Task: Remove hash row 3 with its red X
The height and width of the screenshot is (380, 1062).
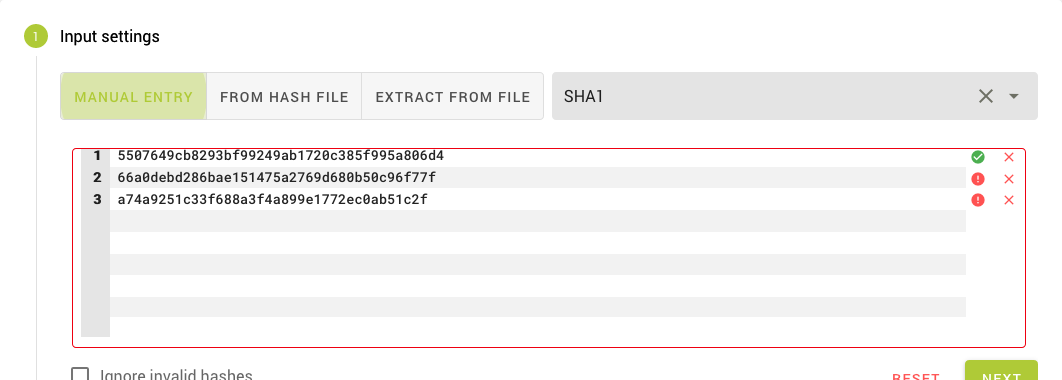Action: click(x=1008, y=200)
